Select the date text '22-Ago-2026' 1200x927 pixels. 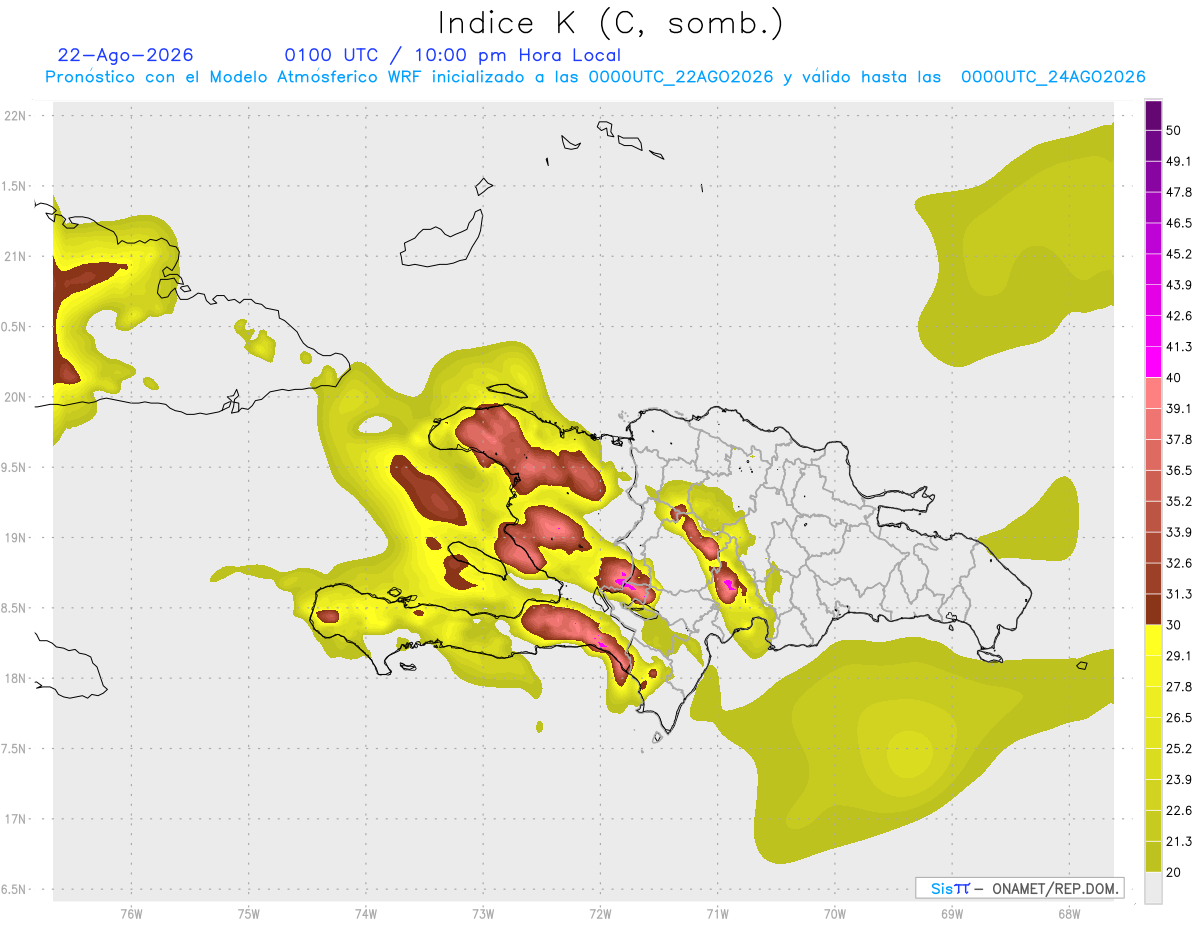[126, 55]
